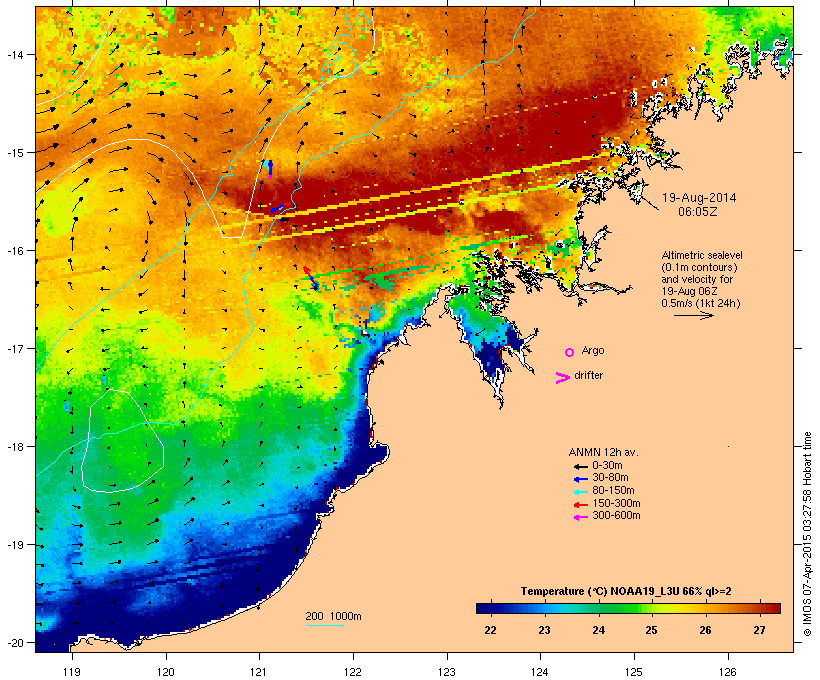Click the 300-600m depth label

click(616, 516)
